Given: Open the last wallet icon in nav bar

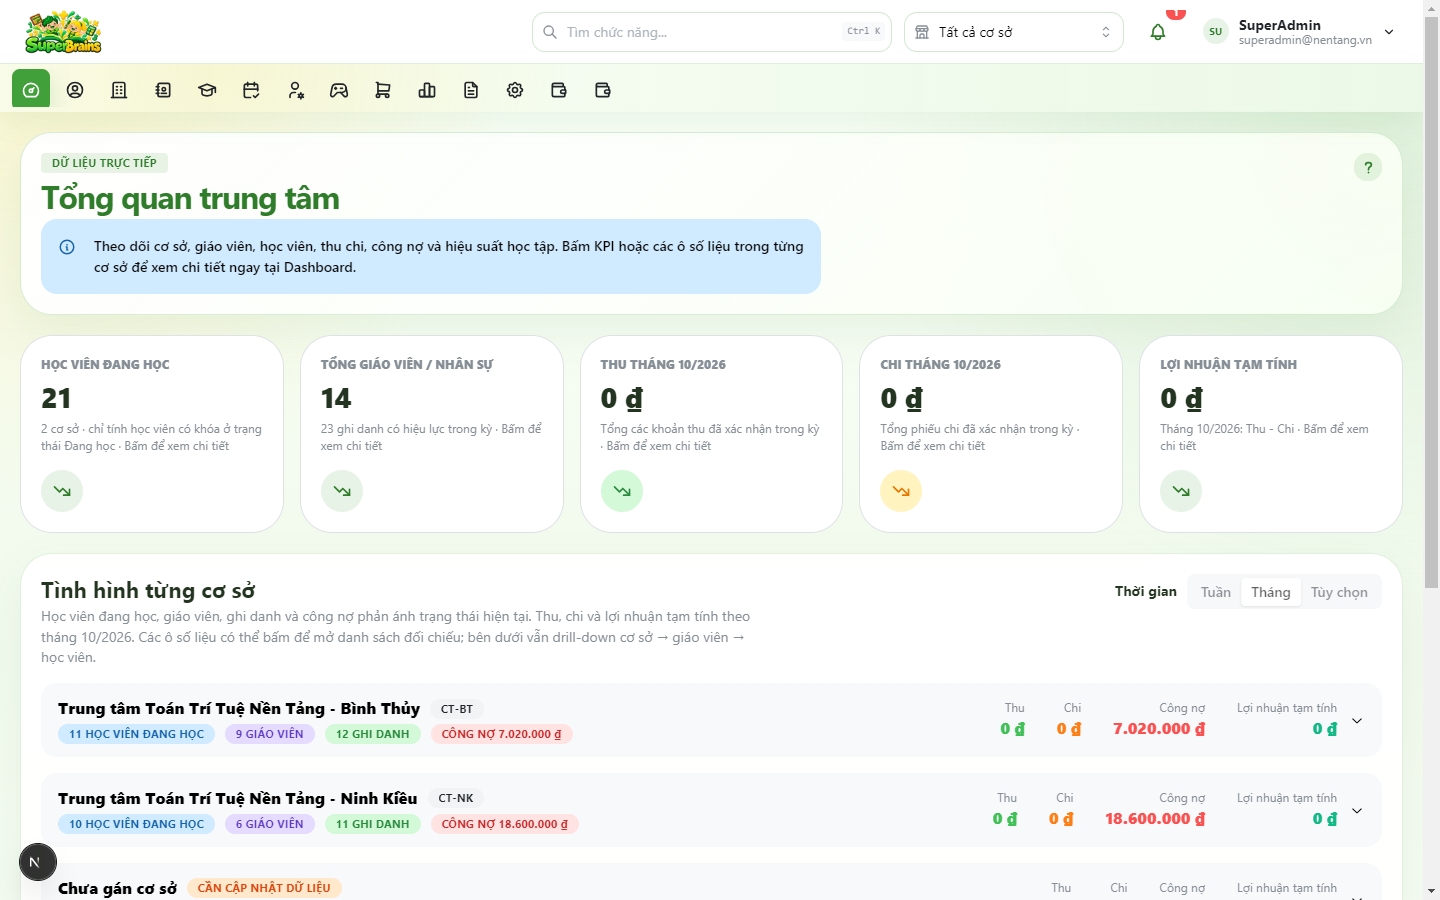Looking at the screenshot, I should [x=603, y=90].
